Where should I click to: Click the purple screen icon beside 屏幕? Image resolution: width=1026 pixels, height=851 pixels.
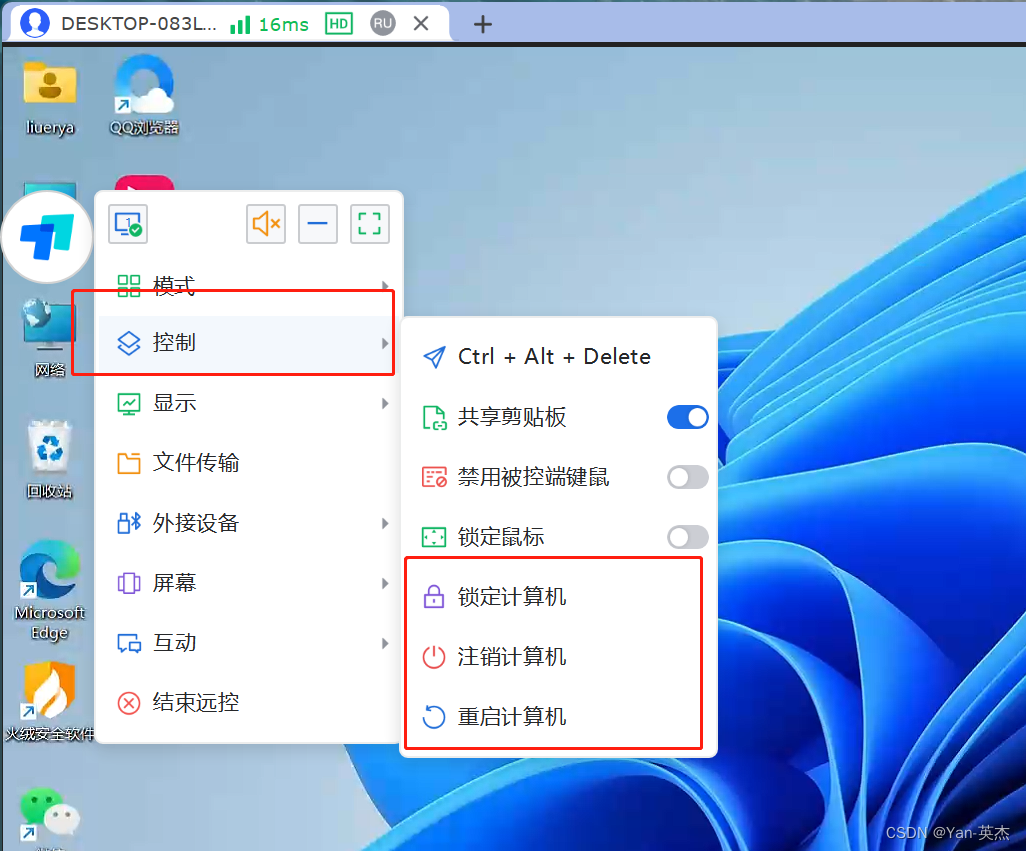click(129, 583)
